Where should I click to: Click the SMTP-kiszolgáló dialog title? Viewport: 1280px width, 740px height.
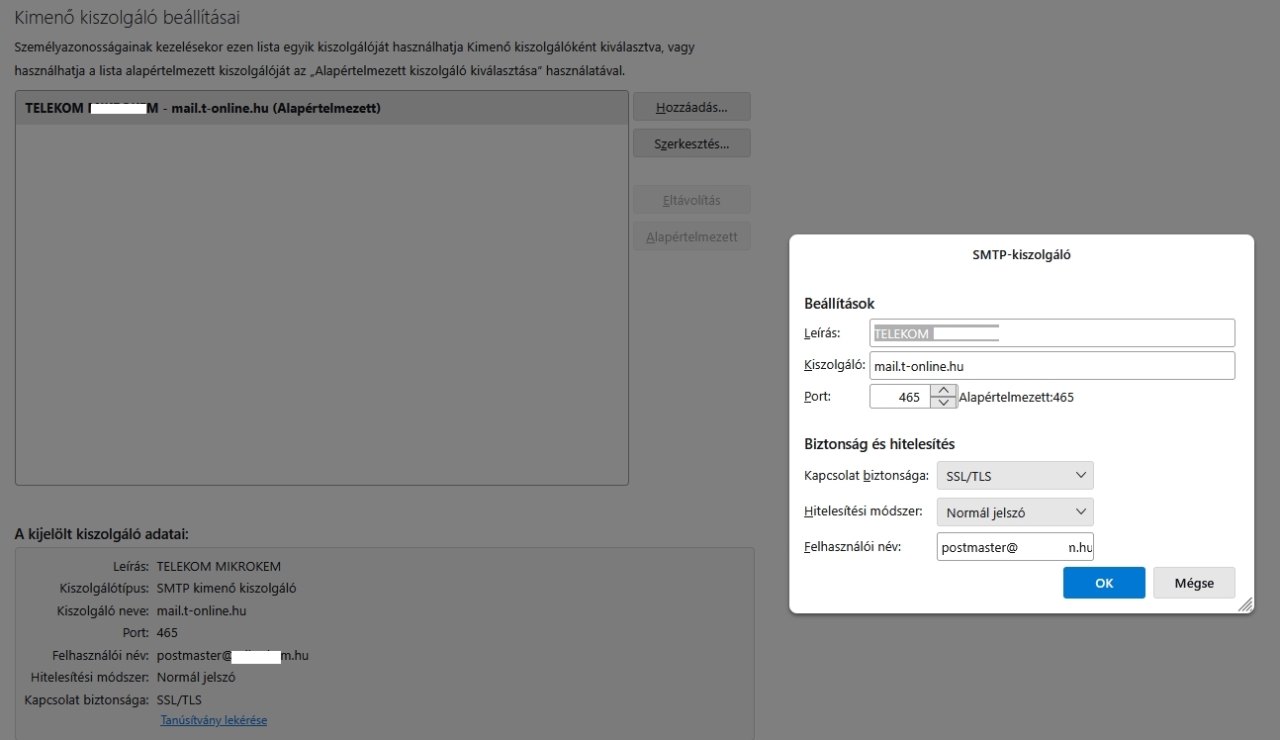(x=1021, y=255)
